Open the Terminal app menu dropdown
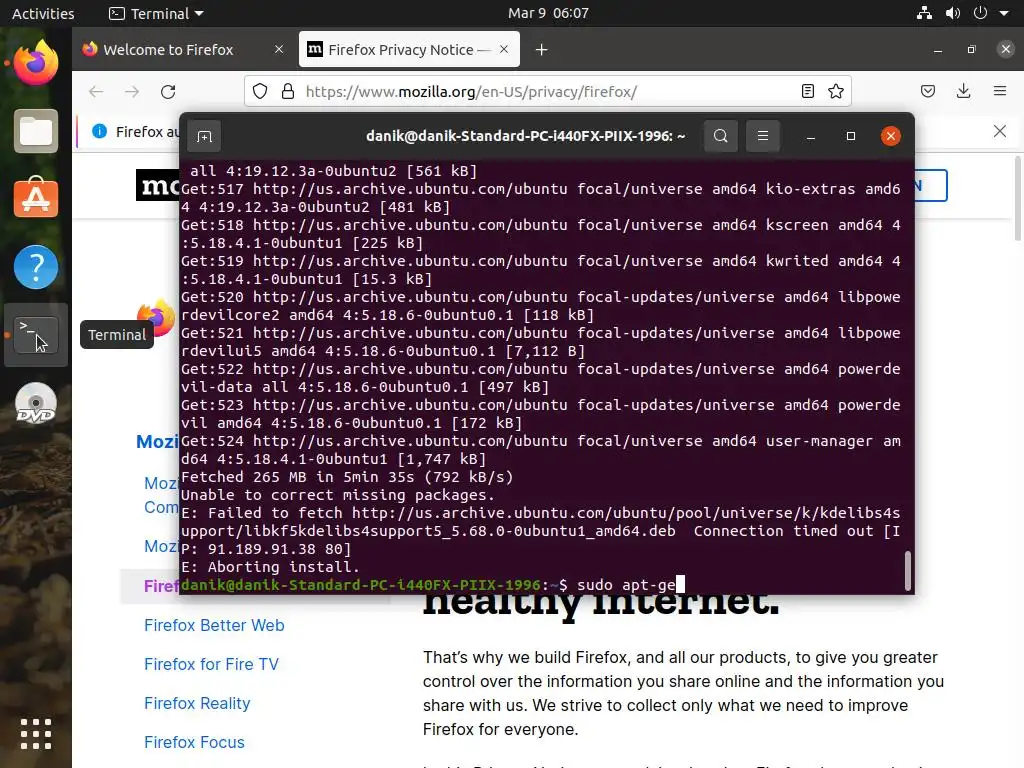 pyautogui.click(x=156, y=13)
